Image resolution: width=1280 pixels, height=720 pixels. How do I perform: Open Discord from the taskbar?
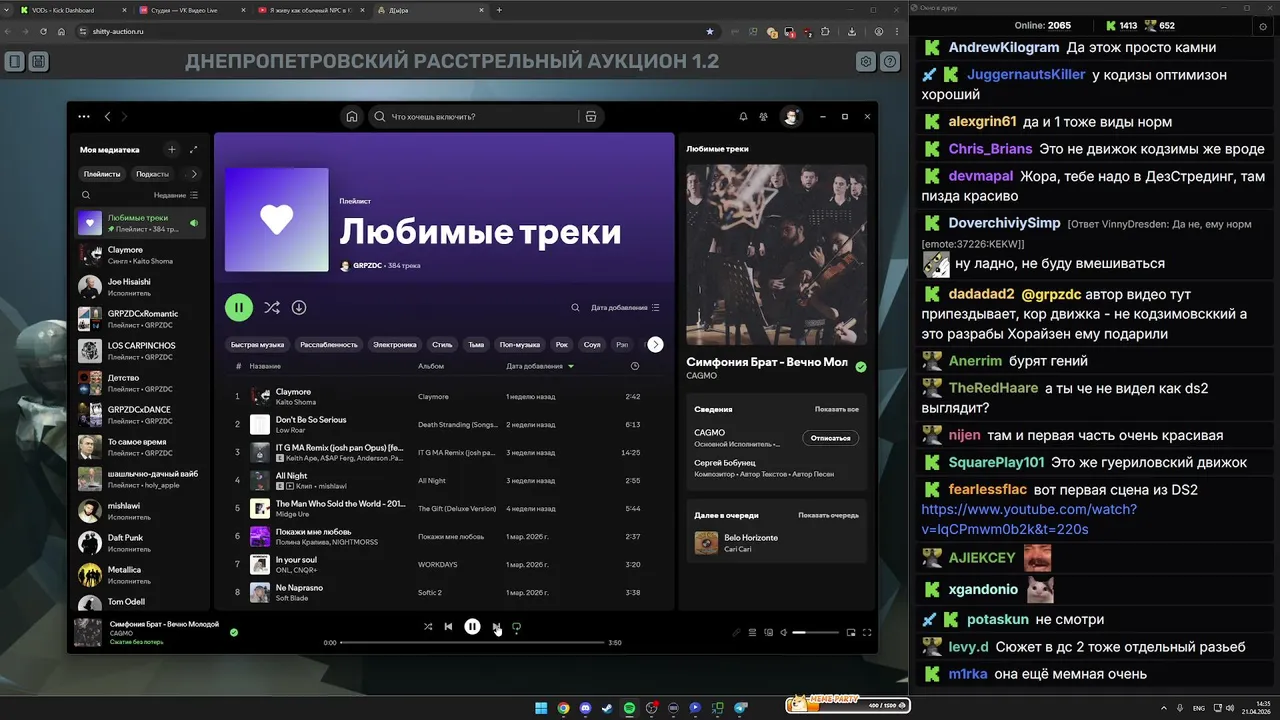585,708
